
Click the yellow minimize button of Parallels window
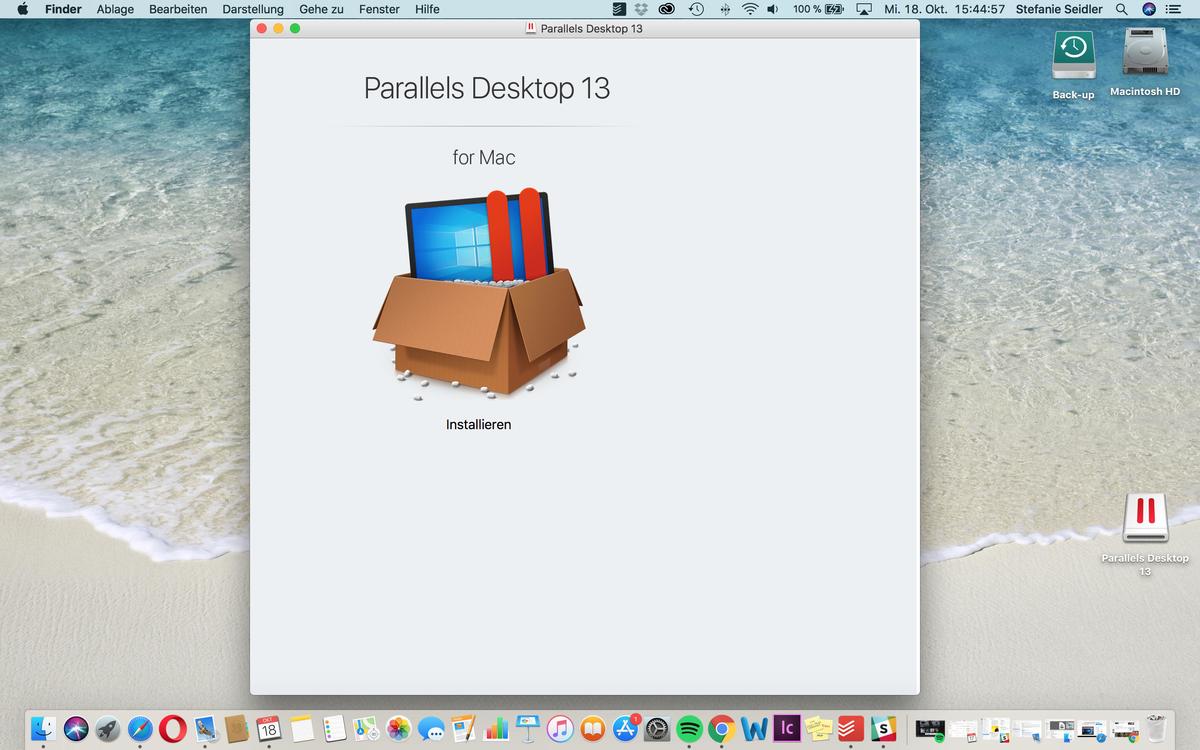[278, 28]
